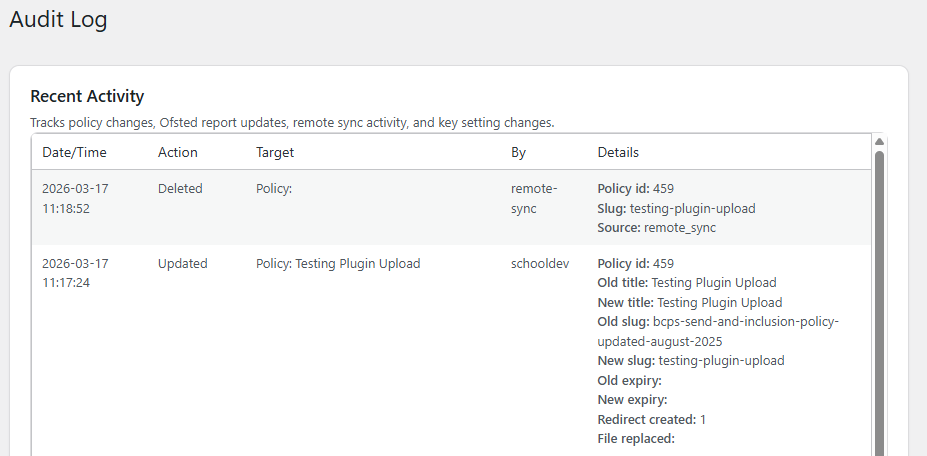Click the Redirect created: 1 detail

coord(652,419)
